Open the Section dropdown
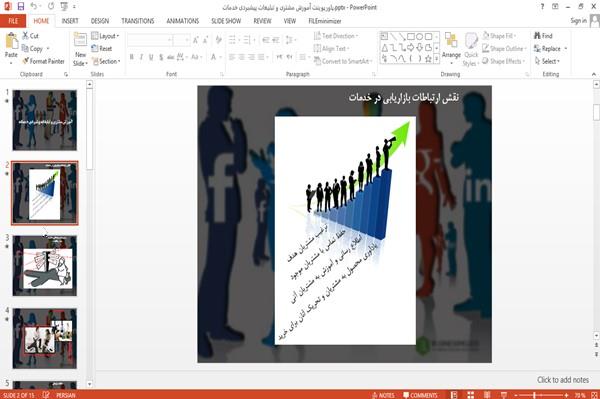 click(106, 61)
